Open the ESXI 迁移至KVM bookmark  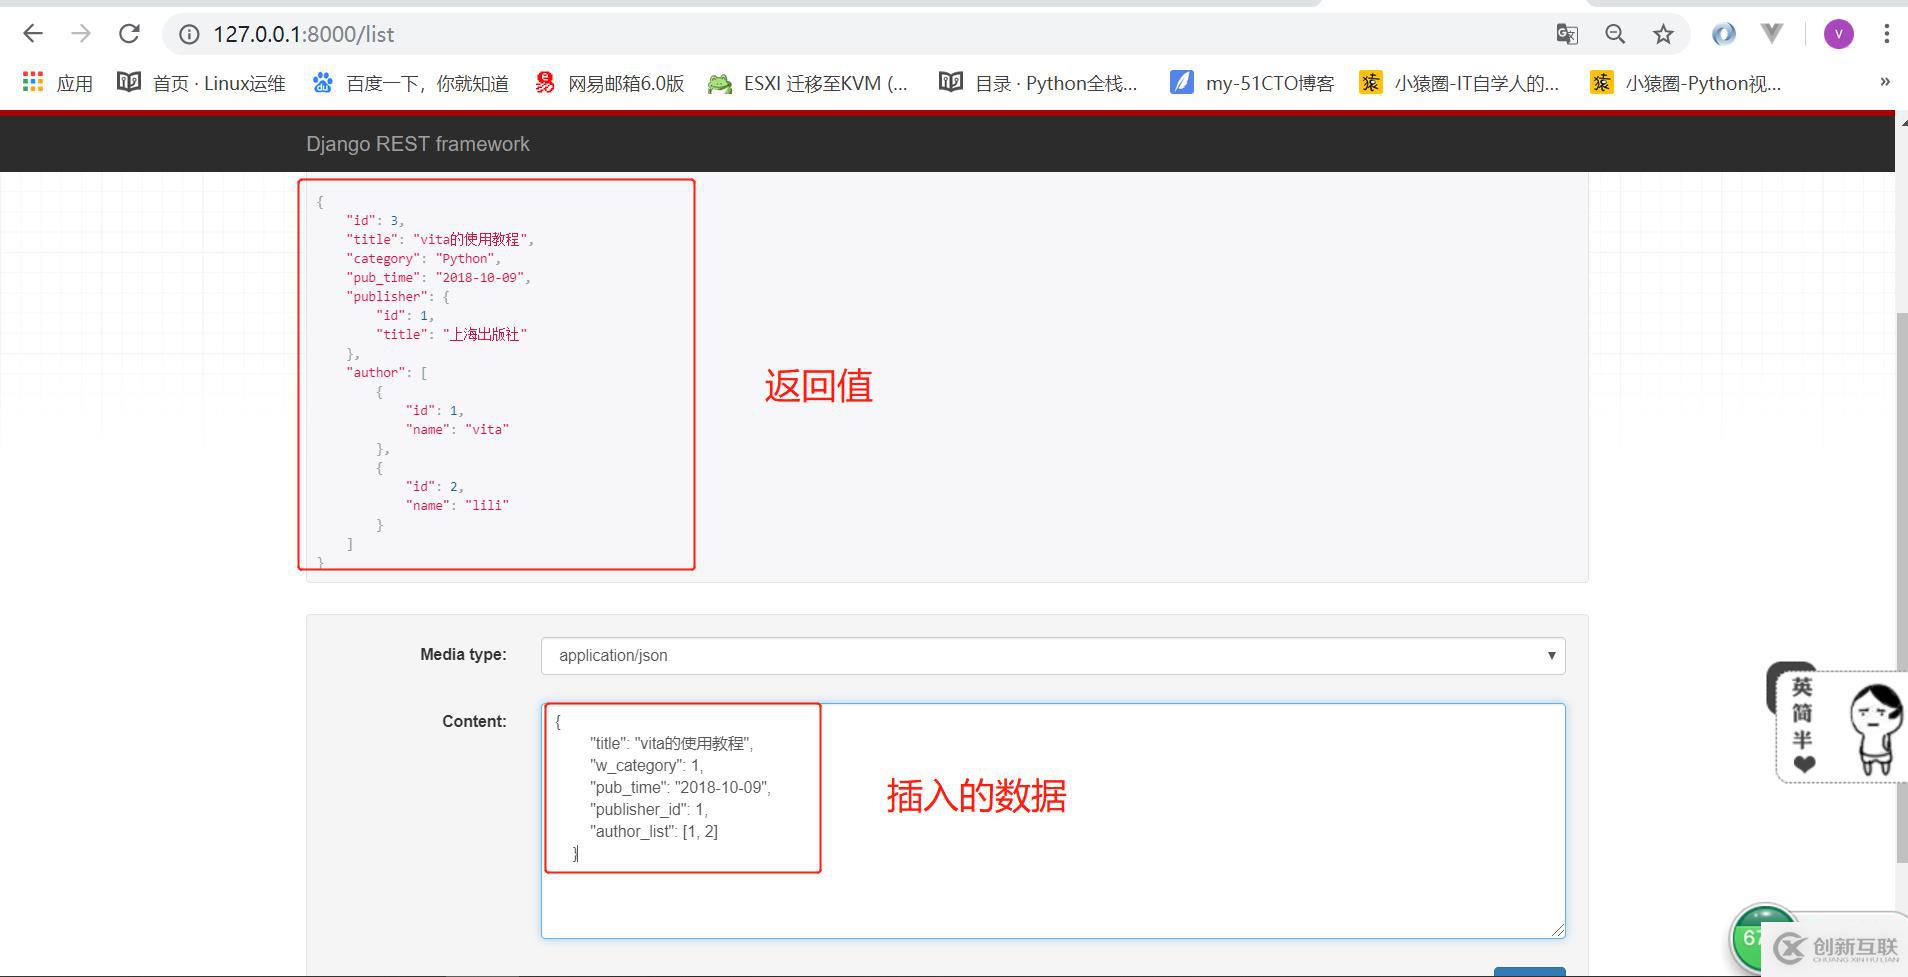point(808,83)
